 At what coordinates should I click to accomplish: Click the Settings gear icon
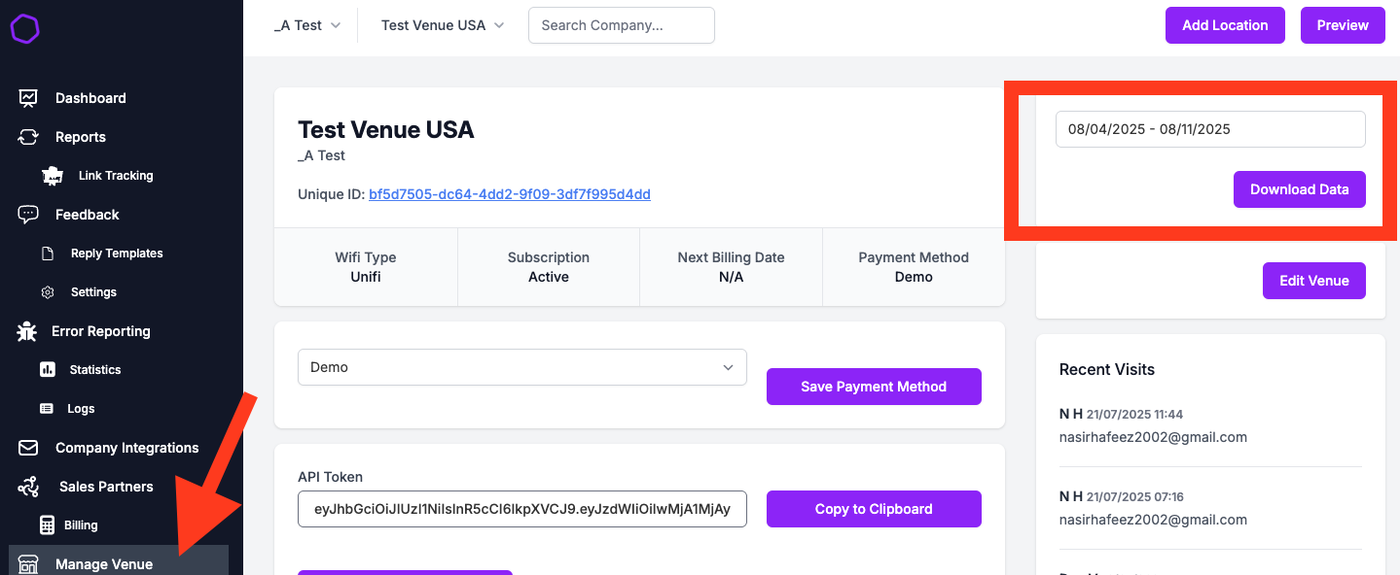(47, 292)
